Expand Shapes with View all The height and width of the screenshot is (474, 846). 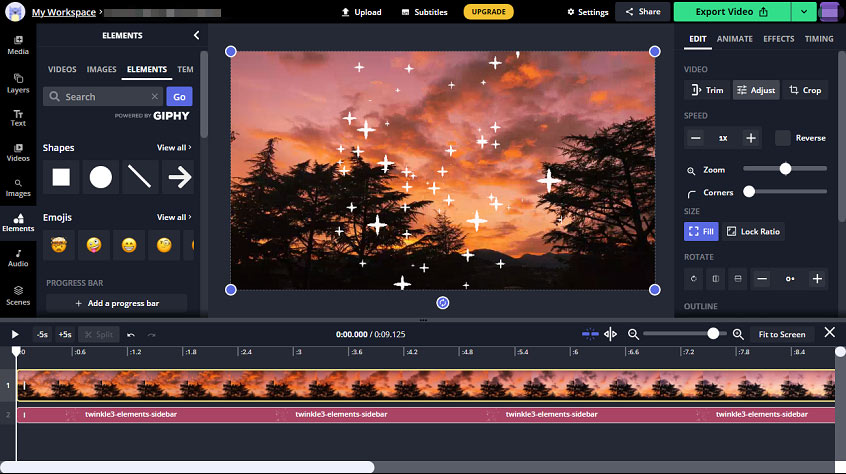pyautogui.click(x=174, y=147)
